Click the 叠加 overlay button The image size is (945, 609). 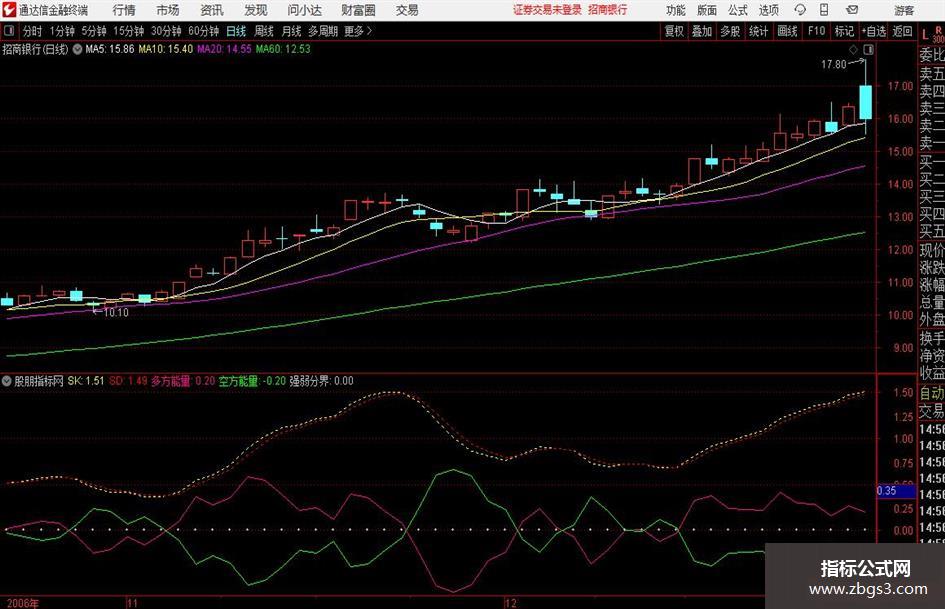[702, 31]
